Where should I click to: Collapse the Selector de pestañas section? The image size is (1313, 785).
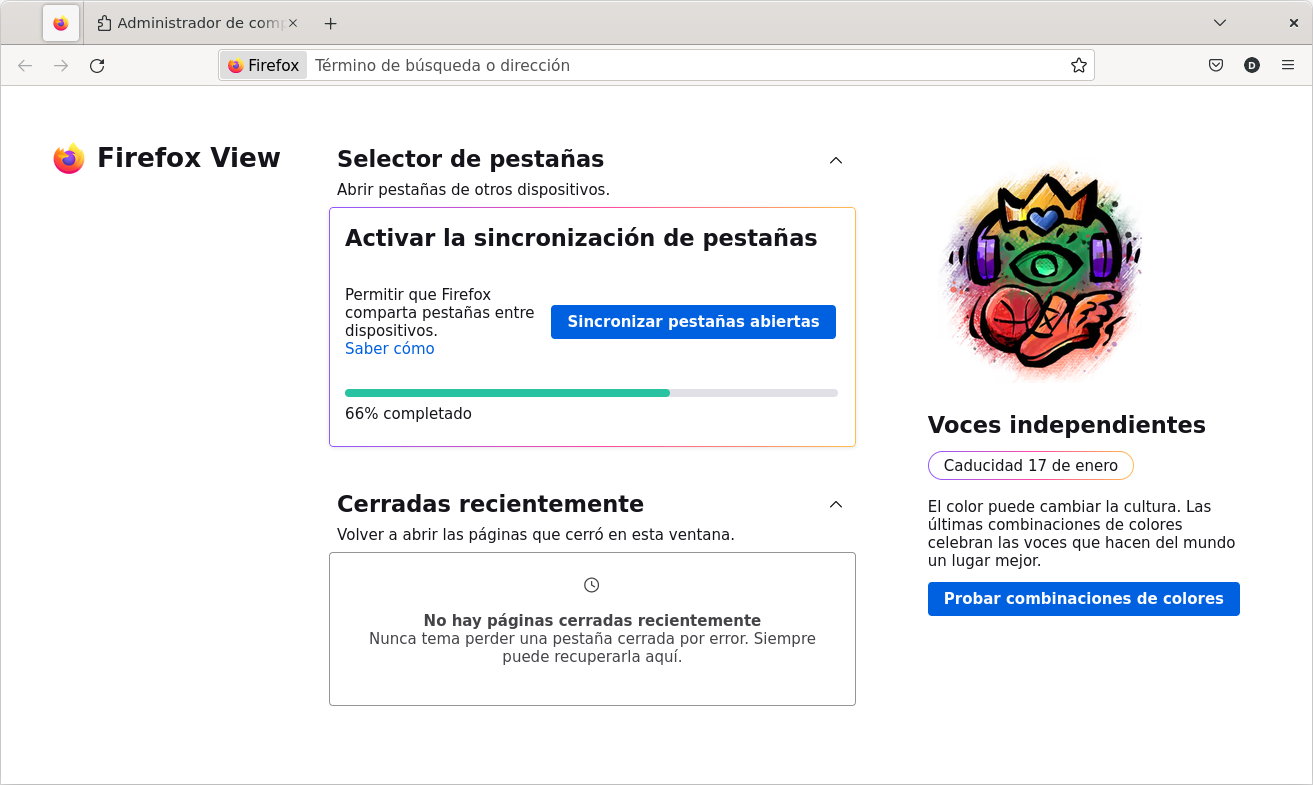pos(836,160)
